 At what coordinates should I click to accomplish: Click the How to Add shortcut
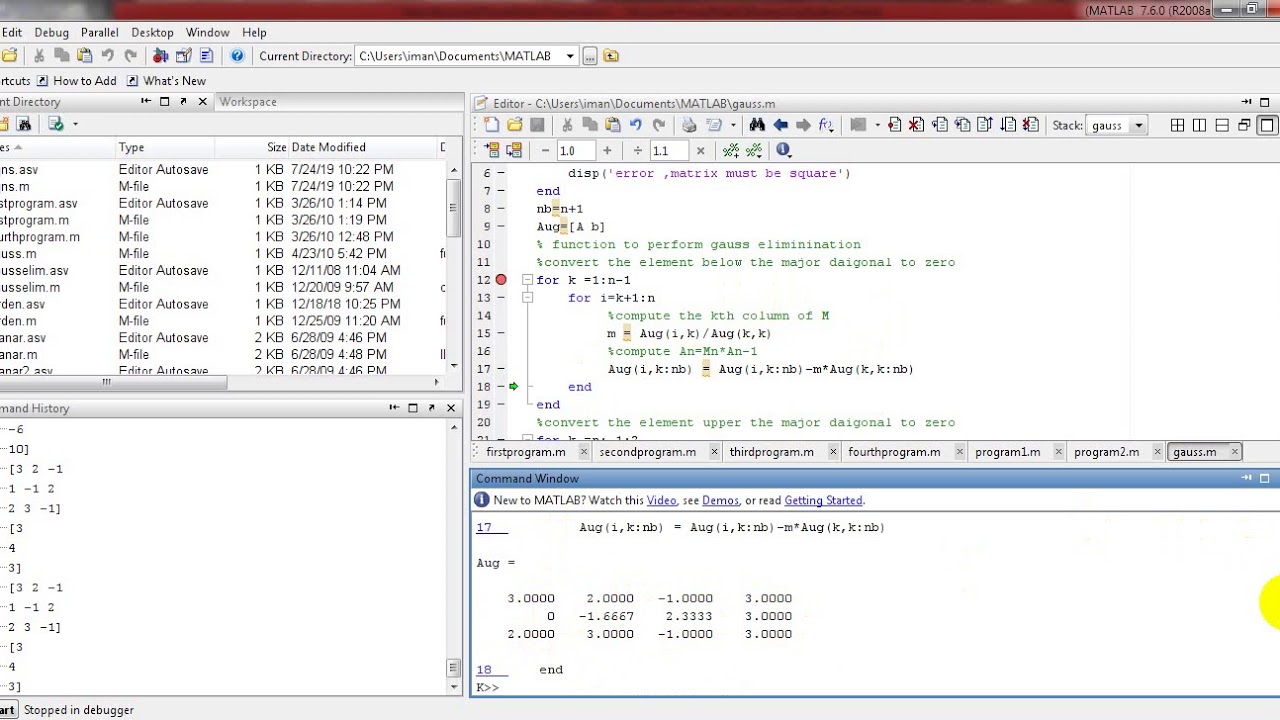pyautogui.click(x=76, y=81)
